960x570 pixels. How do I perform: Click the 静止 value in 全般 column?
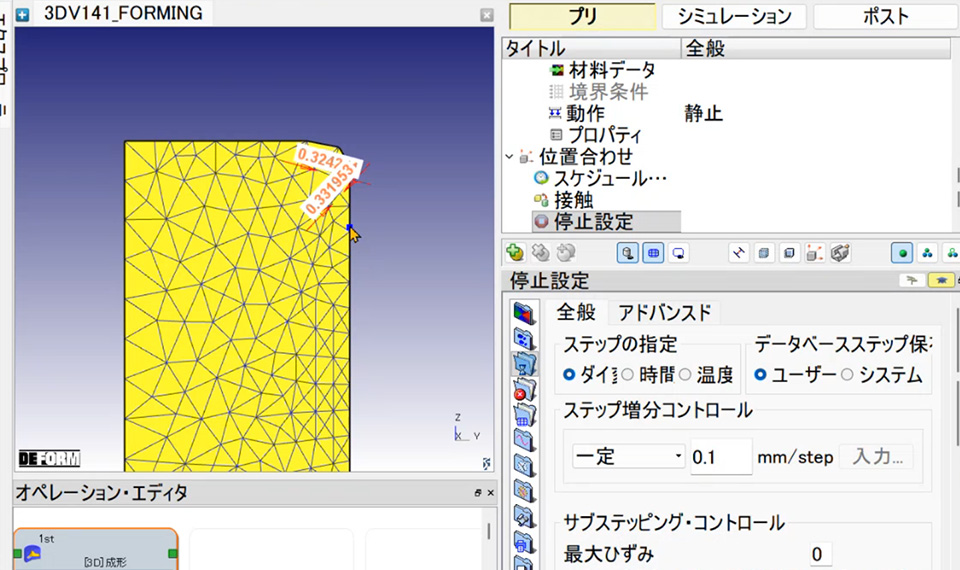703,113
